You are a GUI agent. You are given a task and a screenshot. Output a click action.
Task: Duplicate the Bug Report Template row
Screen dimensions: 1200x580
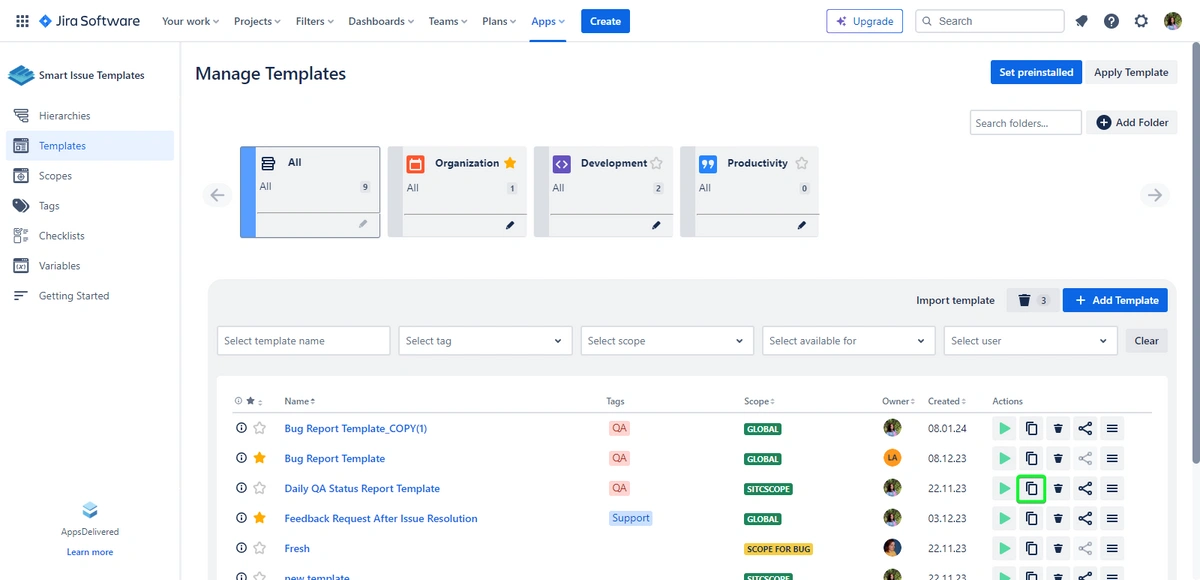click(x=1031, y=458)
